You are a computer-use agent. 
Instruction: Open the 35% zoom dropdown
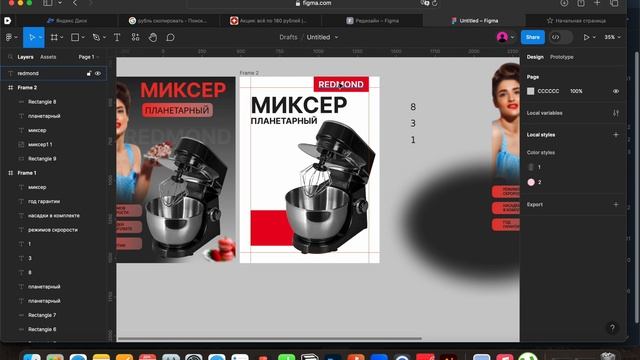612,37
